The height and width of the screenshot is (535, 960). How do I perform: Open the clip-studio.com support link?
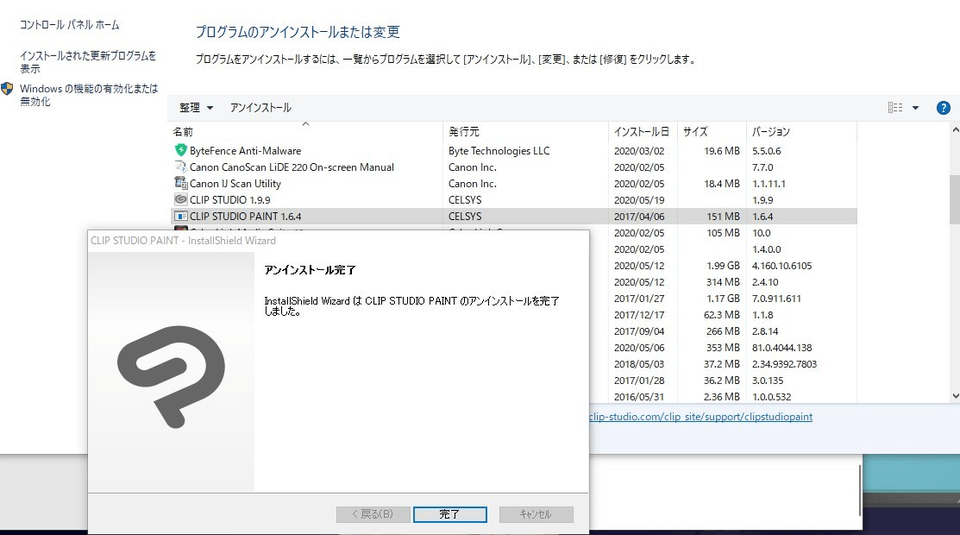[700, 416]
